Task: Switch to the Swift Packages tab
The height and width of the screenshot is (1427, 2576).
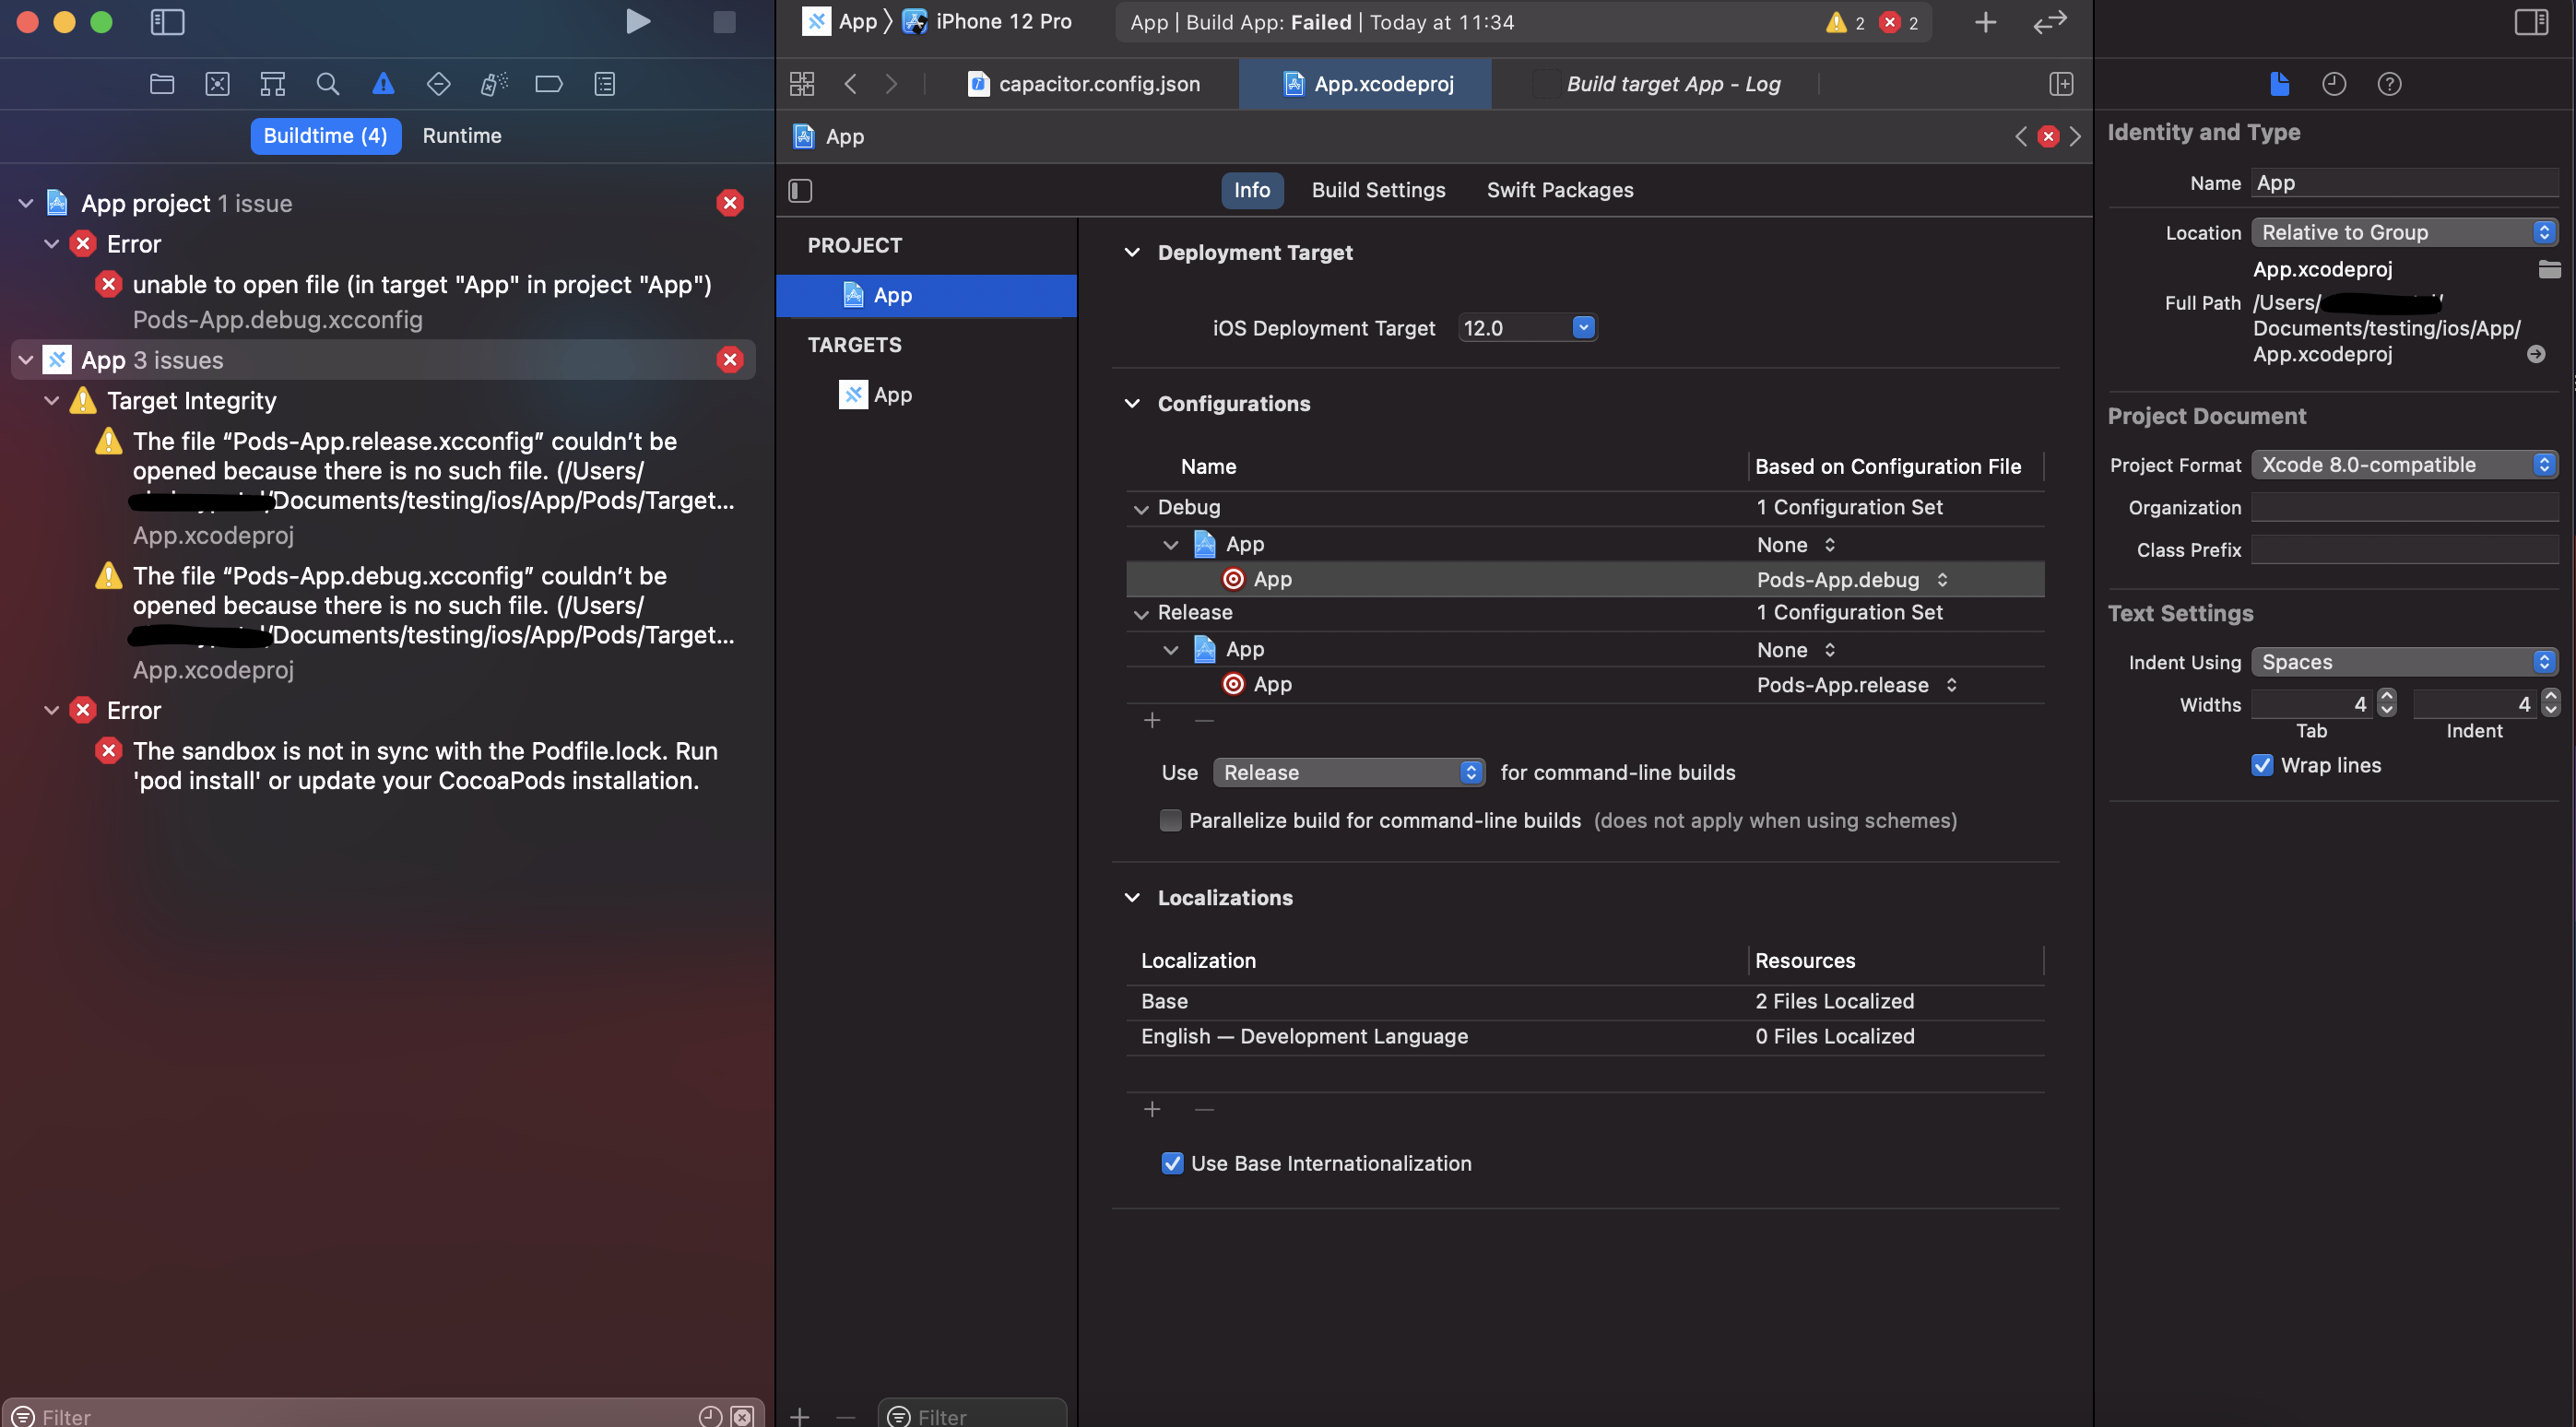Action: [x=1559, y=190]
